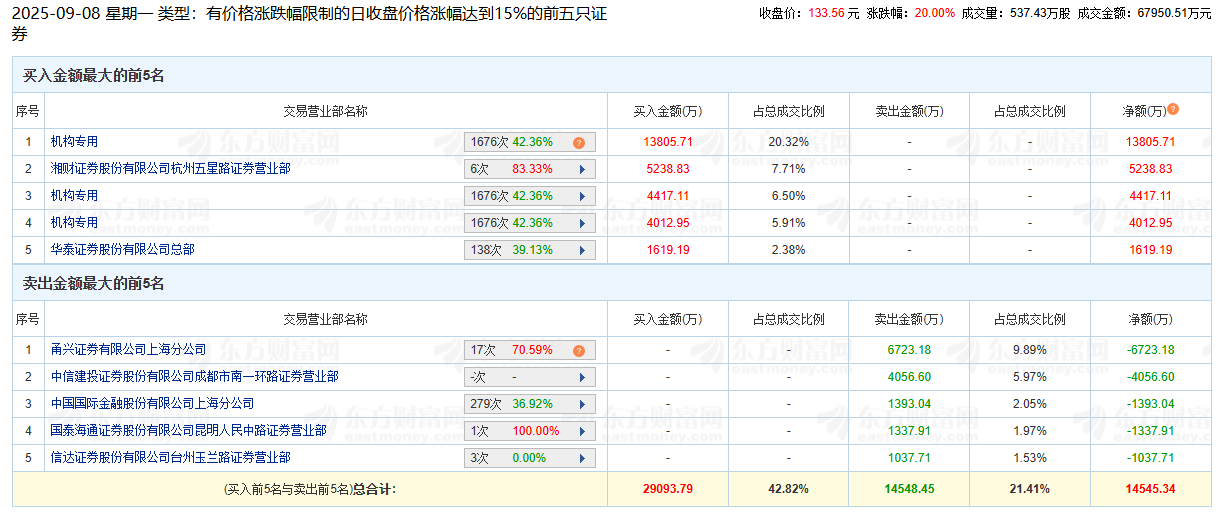This screenshot has height=513, width=1222.
Task: Click the 卖出金额最大的前5名 section header
Action: pos(93,284)
